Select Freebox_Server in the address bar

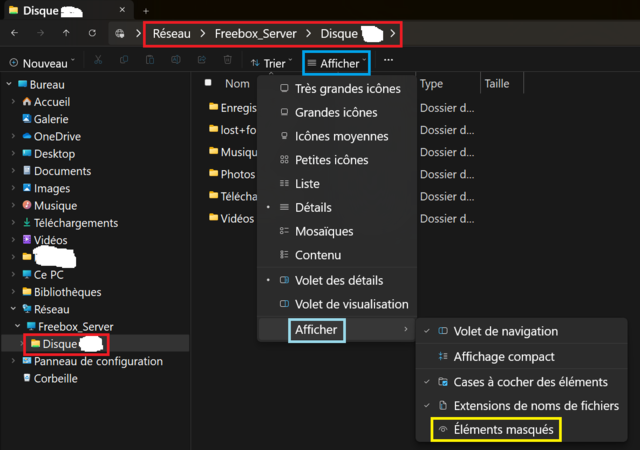click(x=256, y=33)
